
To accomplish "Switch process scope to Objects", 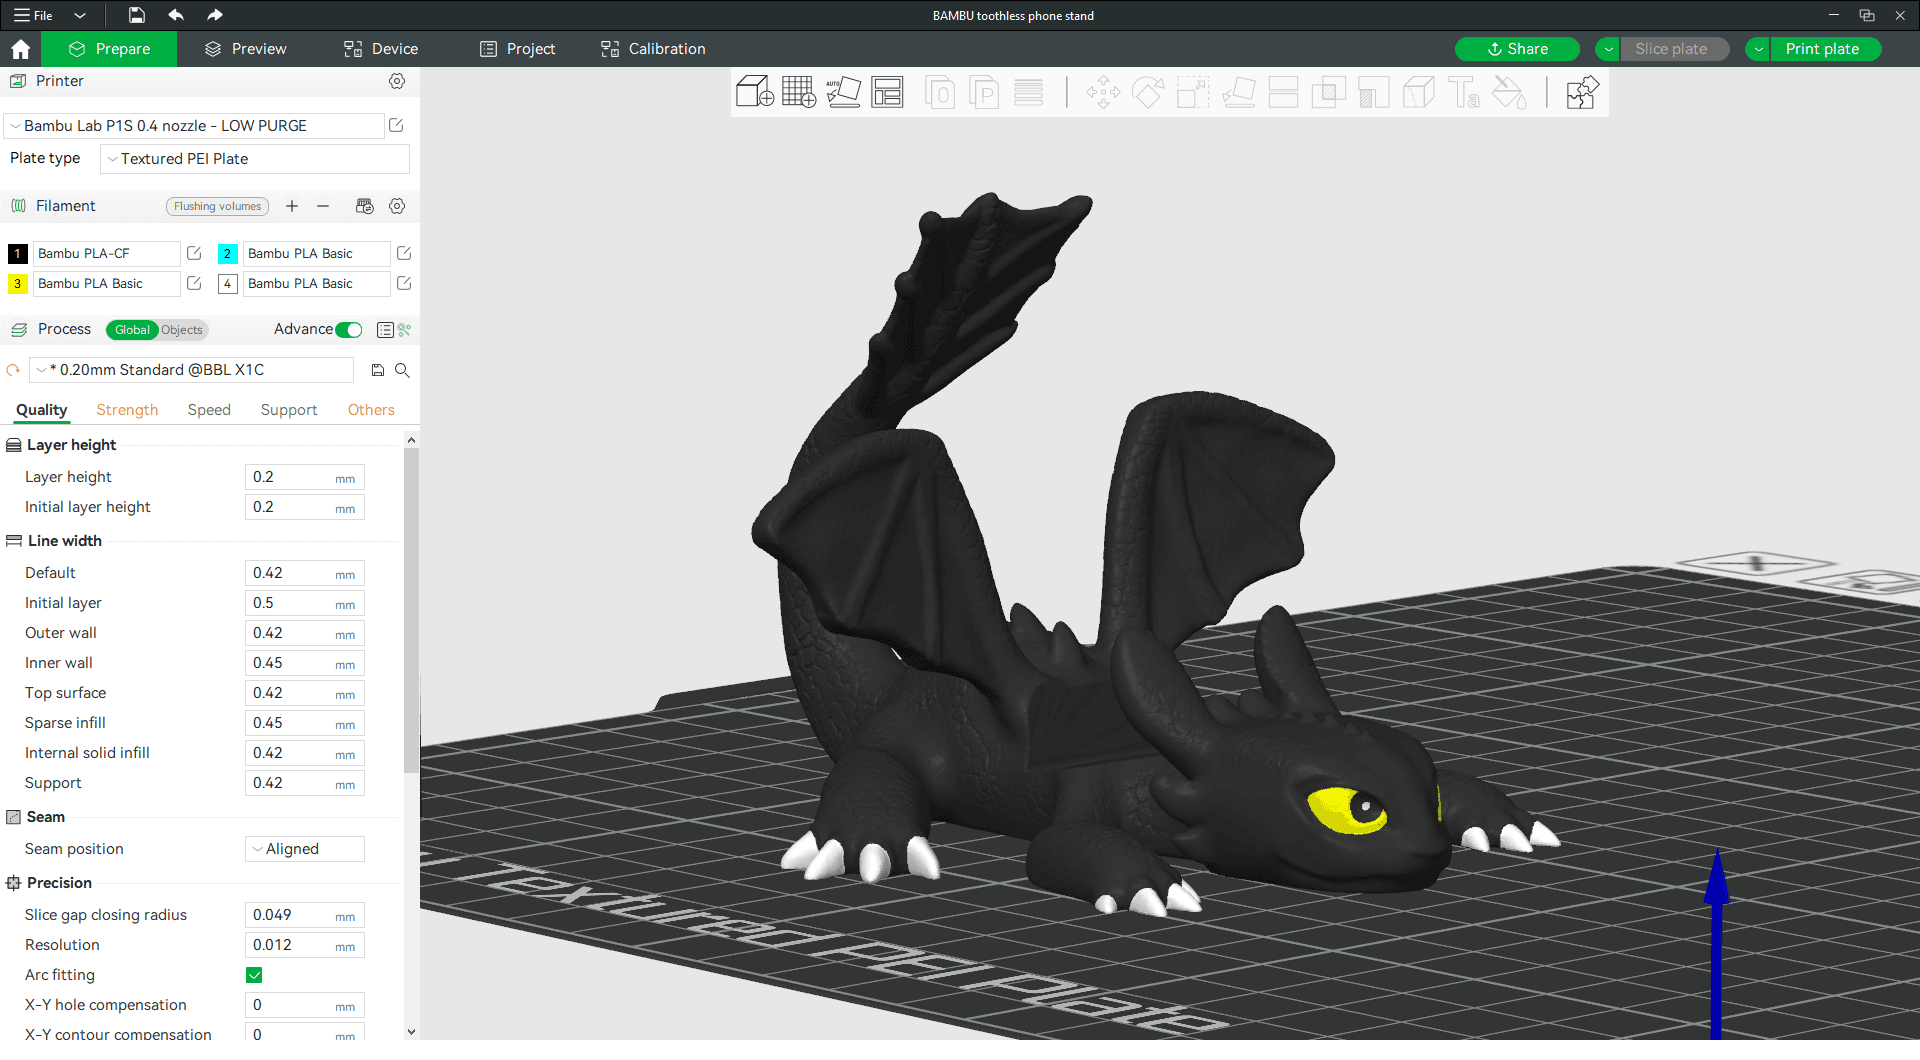I will tap(182, 330).
